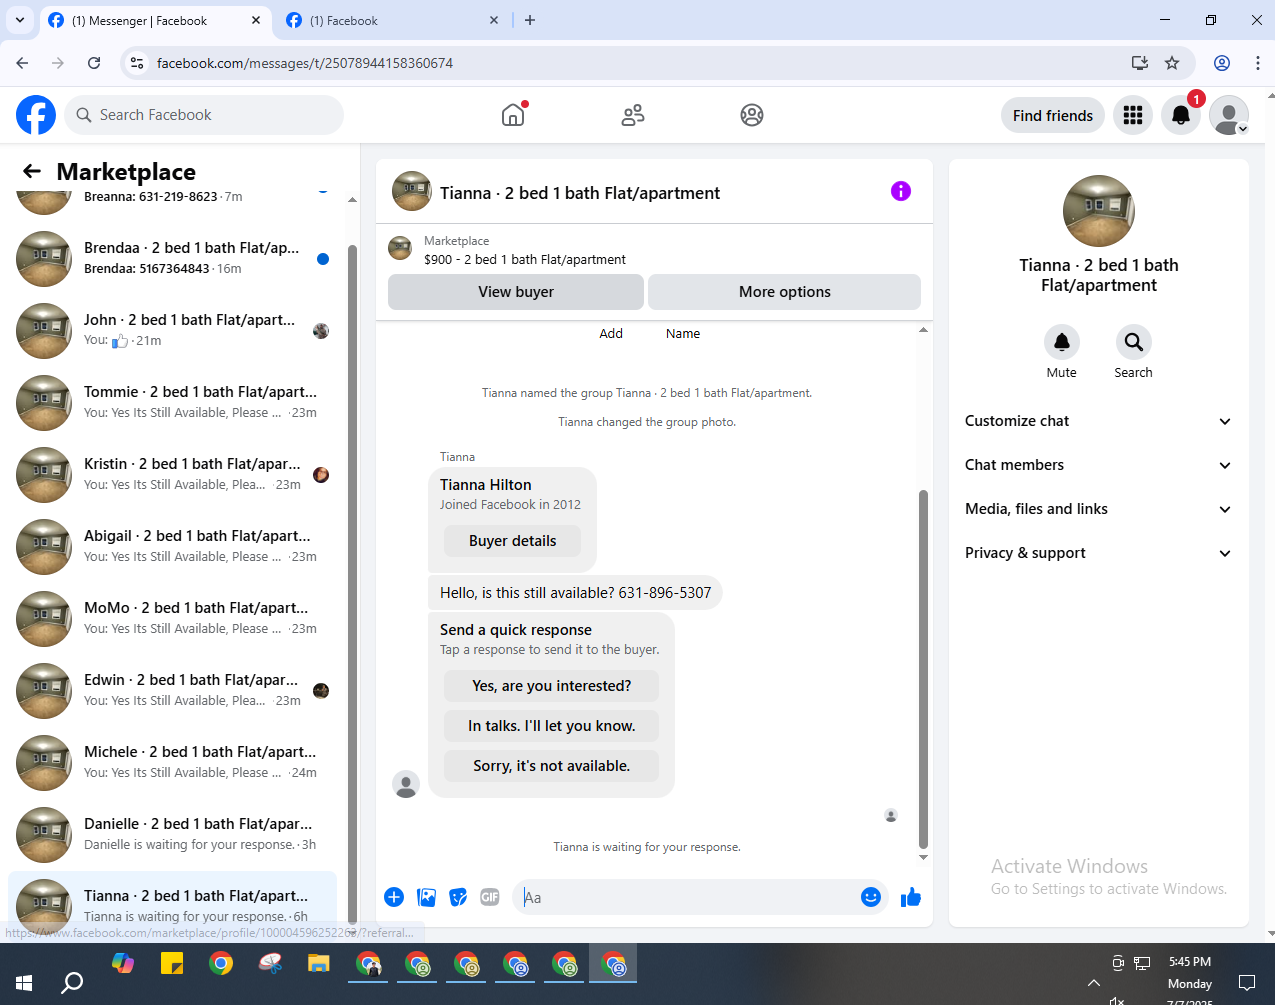Image resolution: width=1275 pixels, height=1005 pixels.
Task: Reload the page in browser
Action: point(94,63)
